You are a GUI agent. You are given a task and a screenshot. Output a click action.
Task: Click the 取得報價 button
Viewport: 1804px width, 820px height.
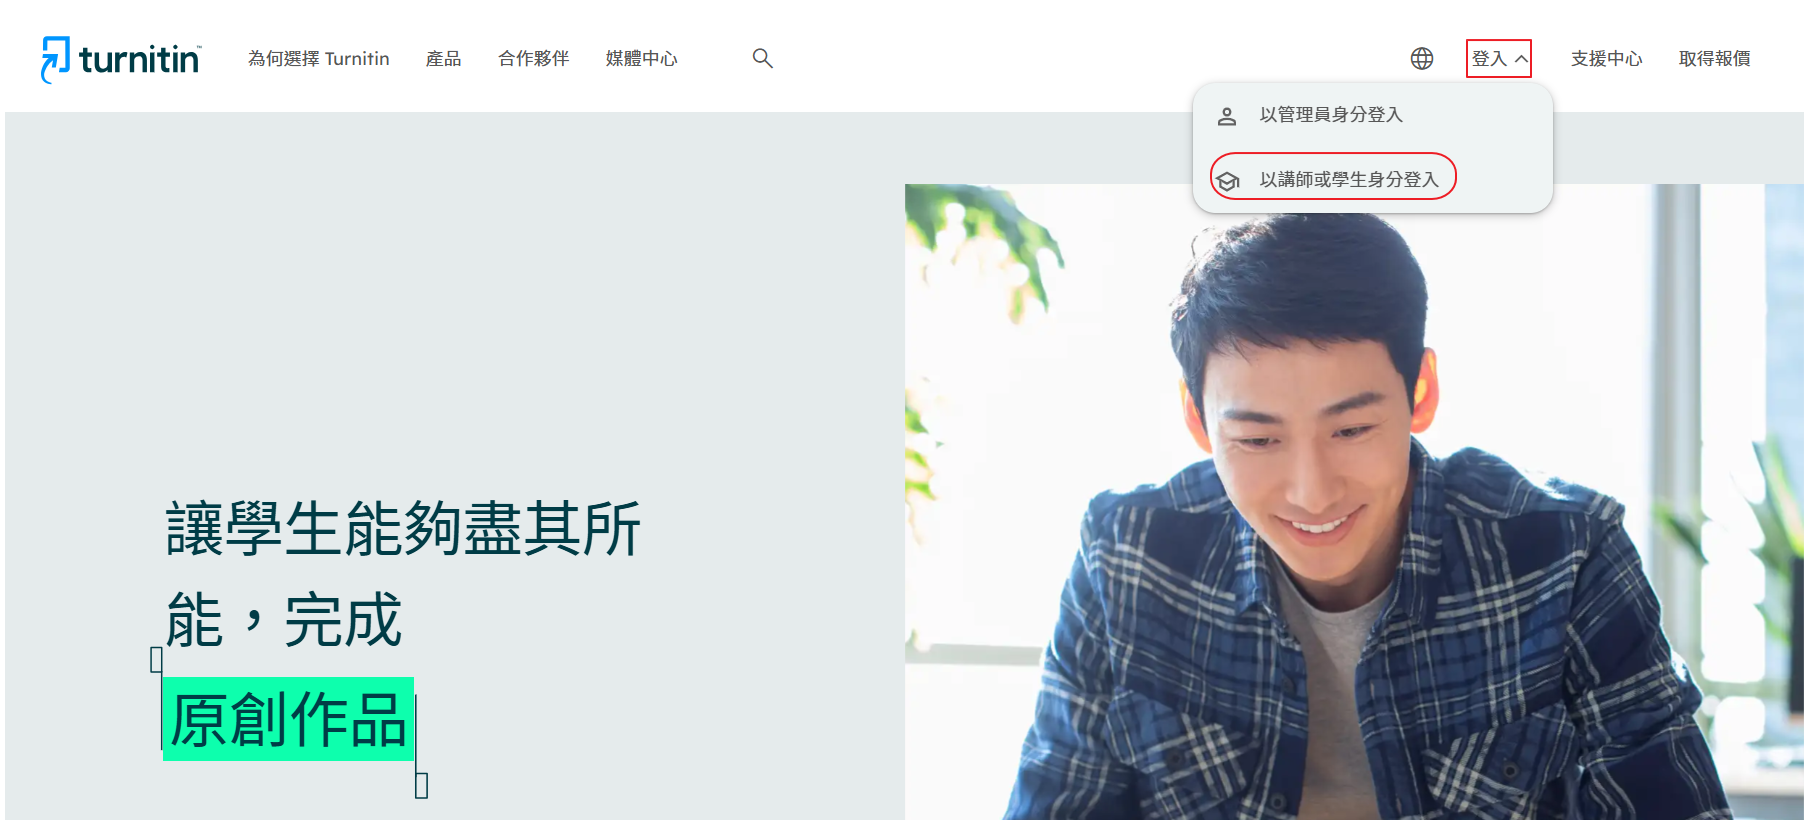(x=1714, y=59)
